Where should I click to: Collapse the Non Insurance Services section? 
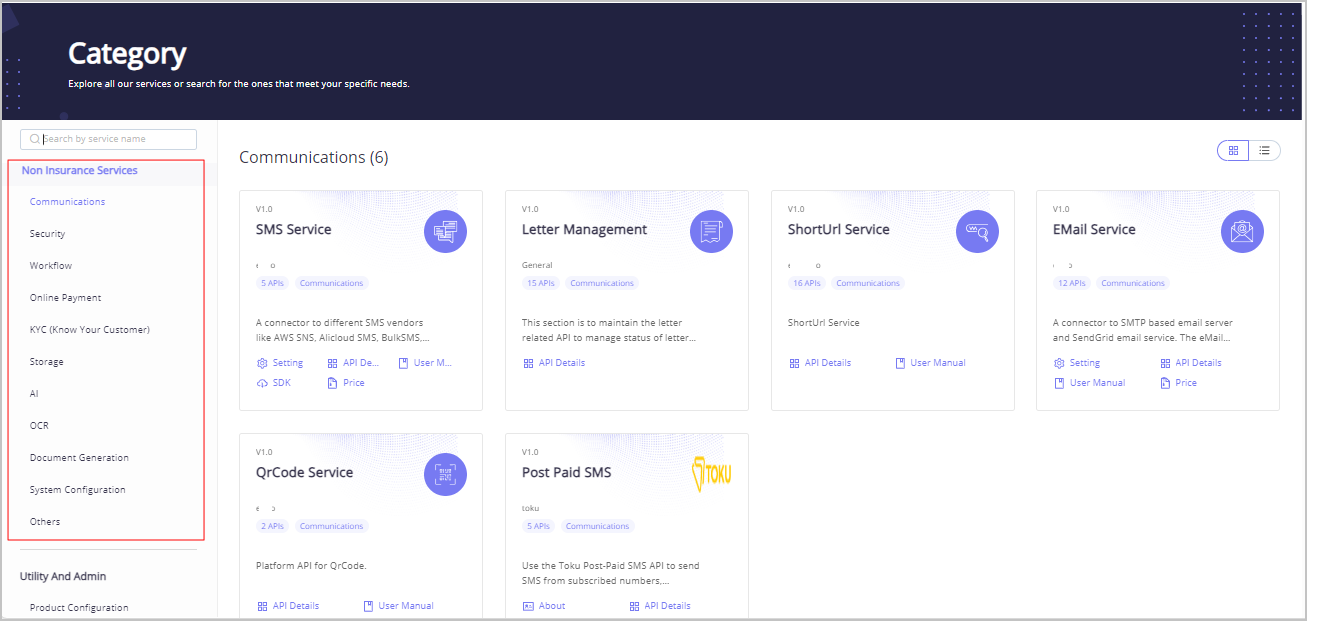pos(80,171)
